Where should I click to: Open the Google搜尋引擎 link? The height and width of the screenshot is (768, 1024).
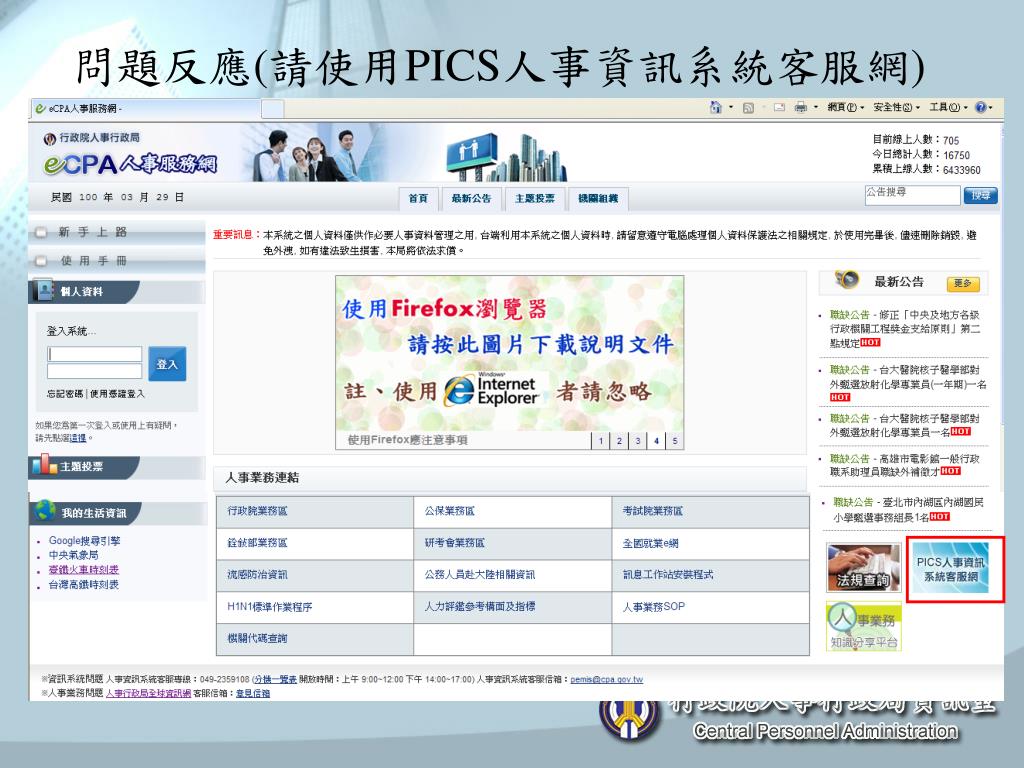[x=84, y=541]
